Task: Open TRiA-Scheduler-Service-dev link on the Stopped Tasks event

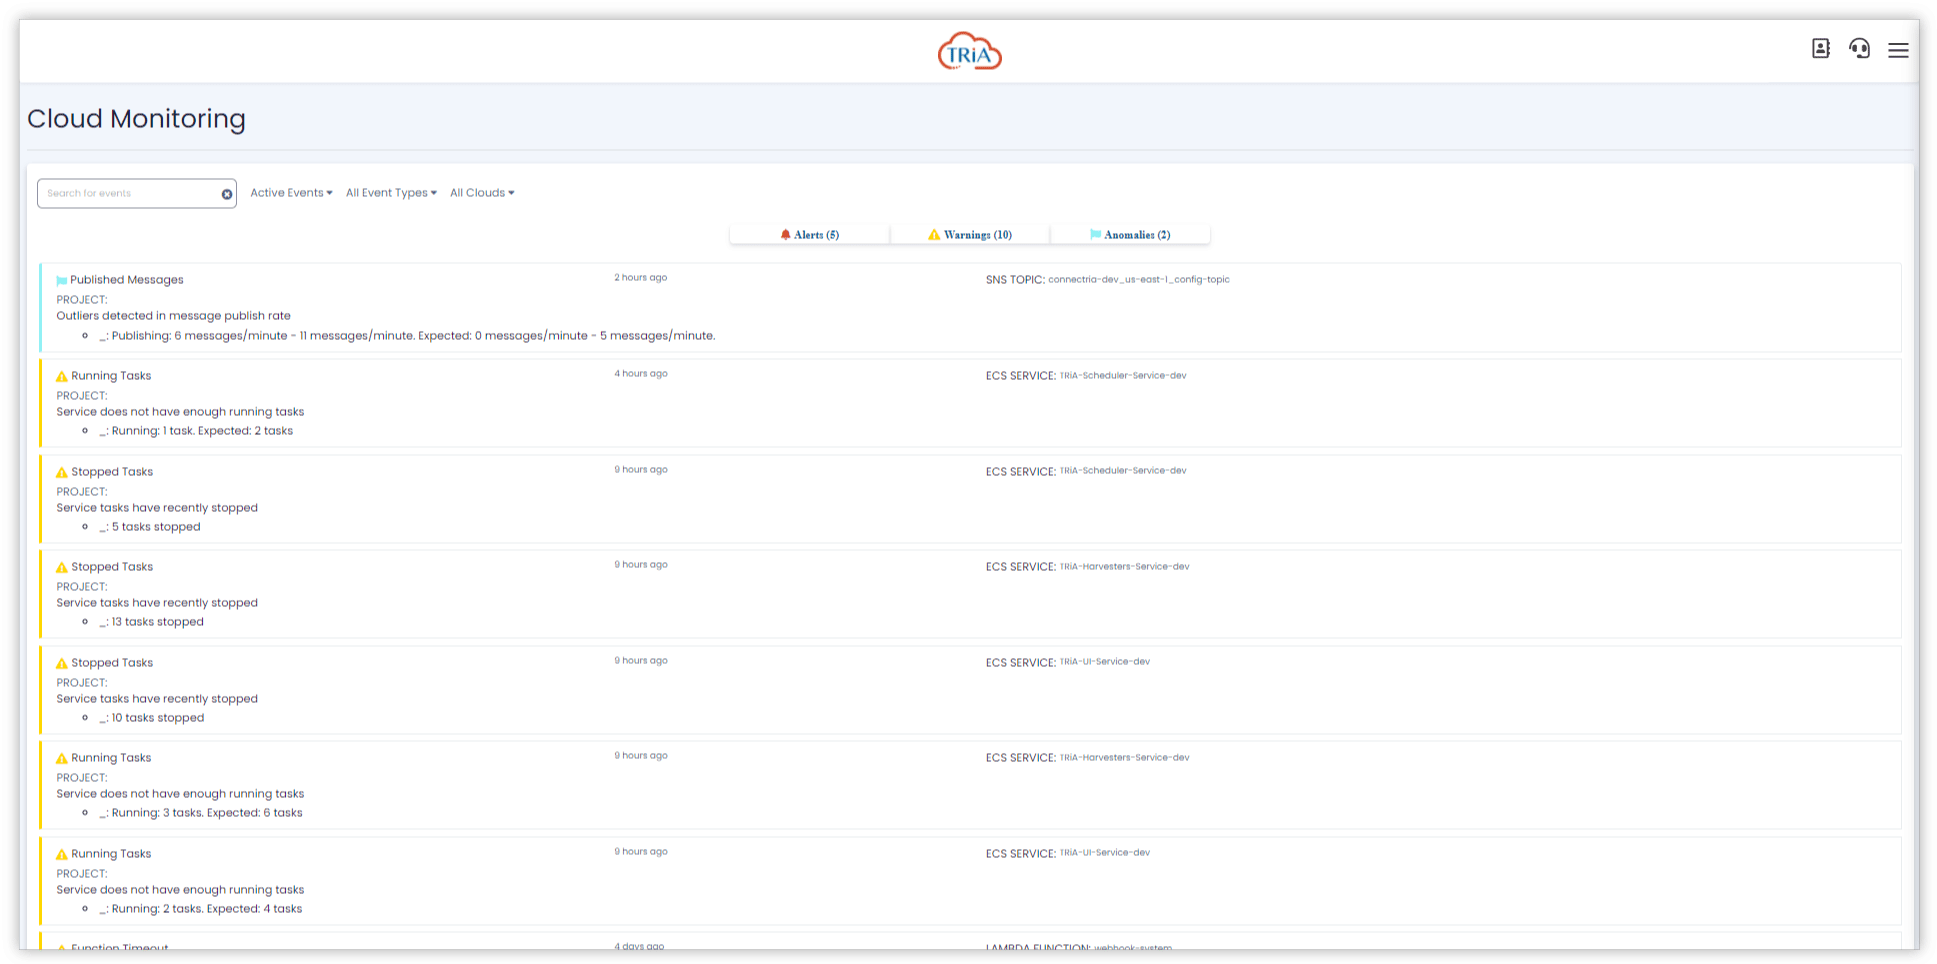Action: [x=1123, y=471]
